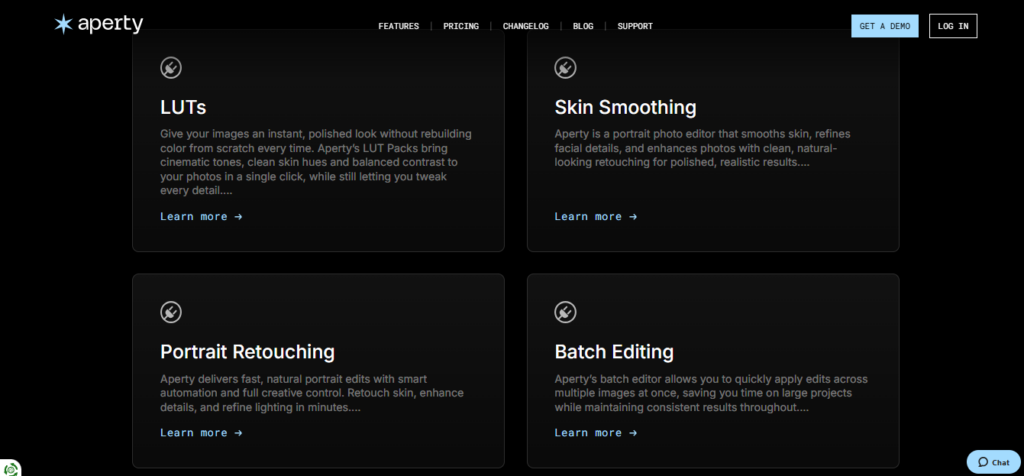Click the Log In button
1024x476 pixels.
(x=952, y=26)
